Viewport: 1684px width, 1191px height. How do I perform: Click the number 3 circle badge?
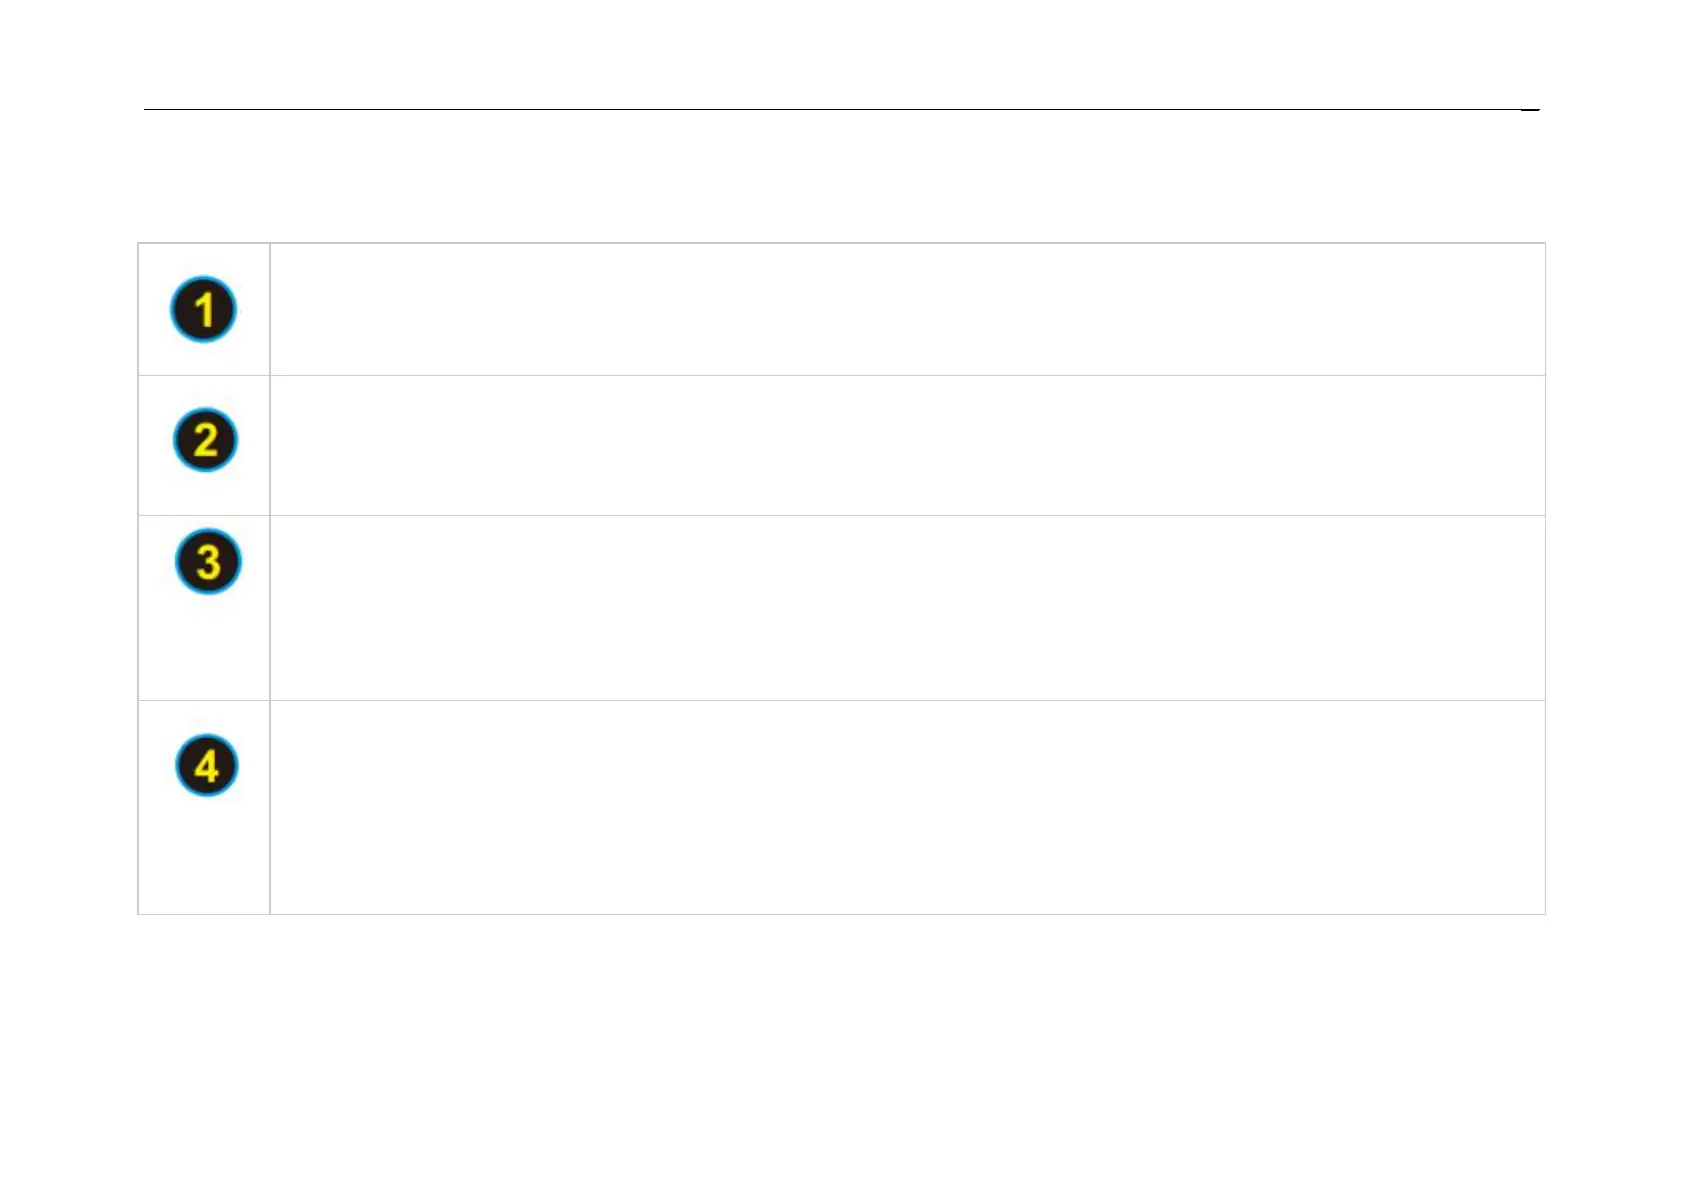208,561
